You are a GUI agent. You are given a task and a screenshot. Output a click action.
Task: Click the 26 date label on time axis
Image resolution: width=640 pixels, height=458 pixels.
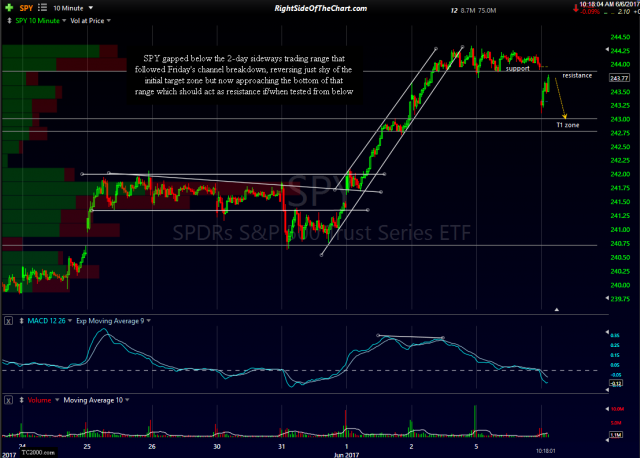[x=152, y=447]
